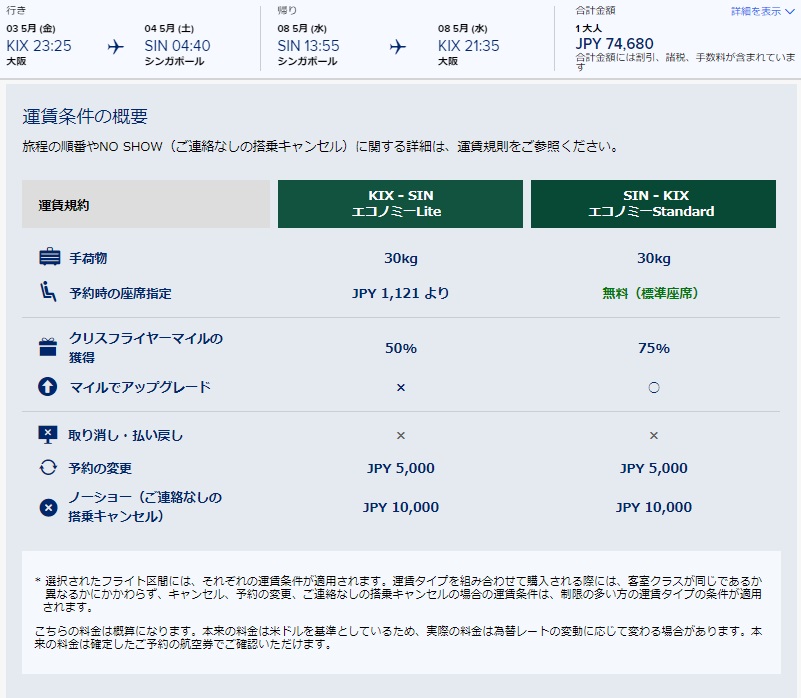Viewport: 801px width, 698px height.
Task: Click the Lite cancellation refund × mark
Action: pyautogui.click(x=401, y=435)
